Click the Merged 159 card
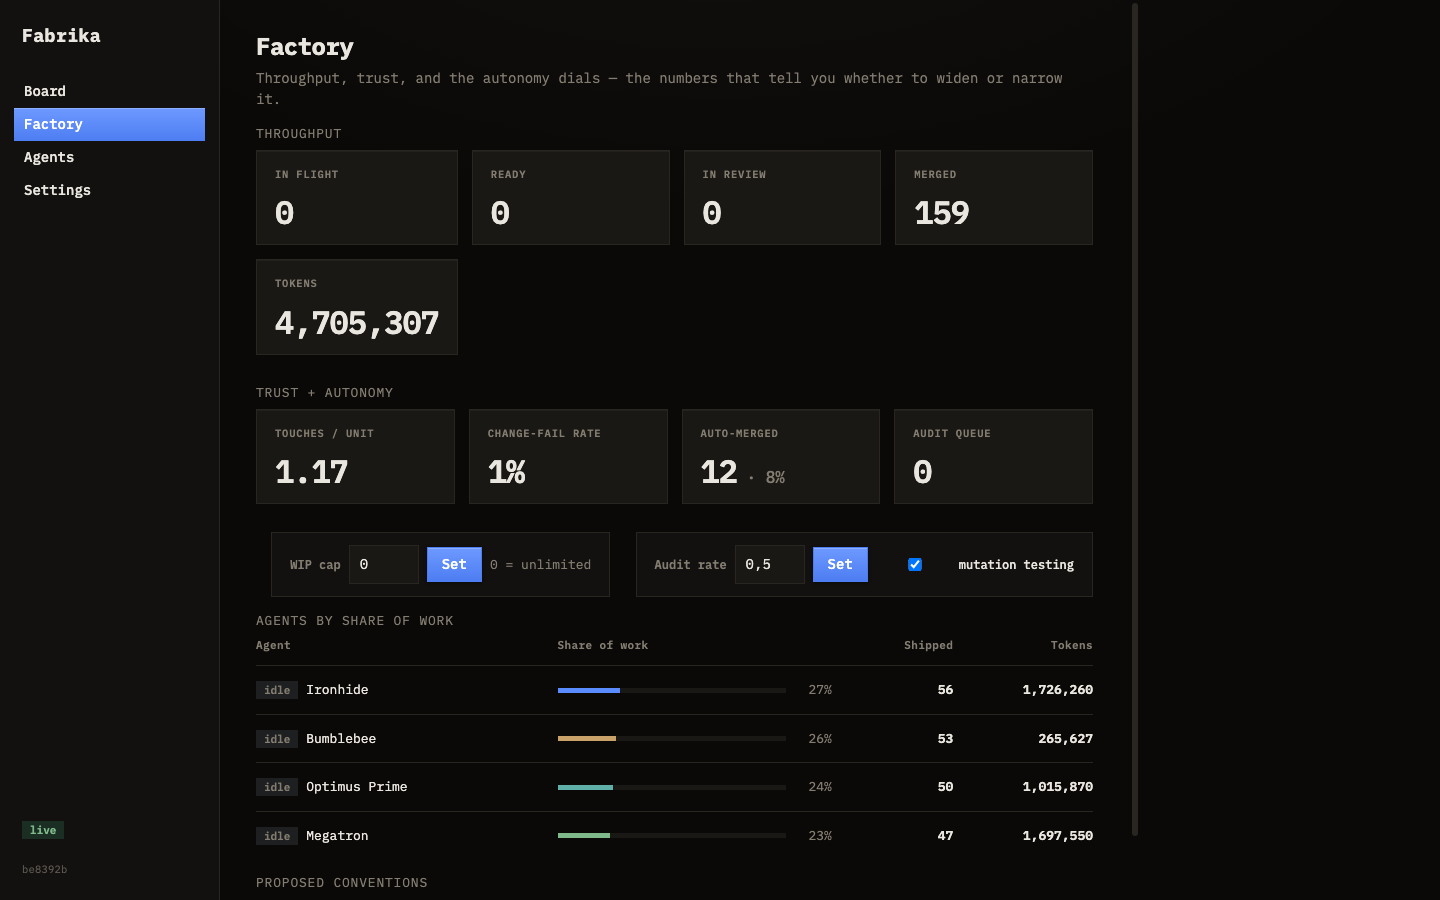1440x900 pixels. coord(994,198)
